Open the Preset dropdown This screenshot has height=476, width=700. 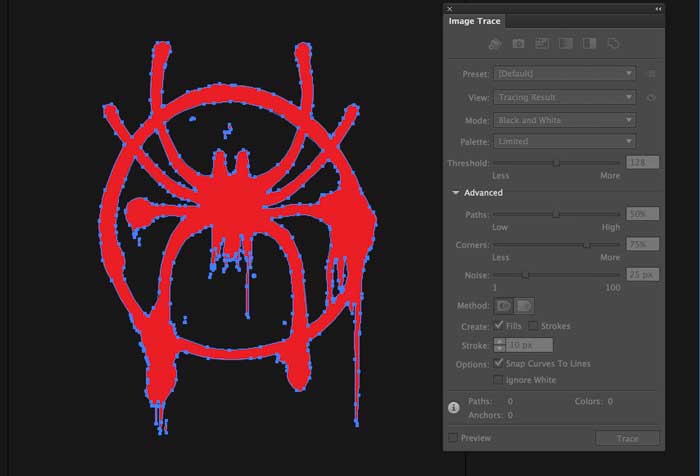coord(565,74)
